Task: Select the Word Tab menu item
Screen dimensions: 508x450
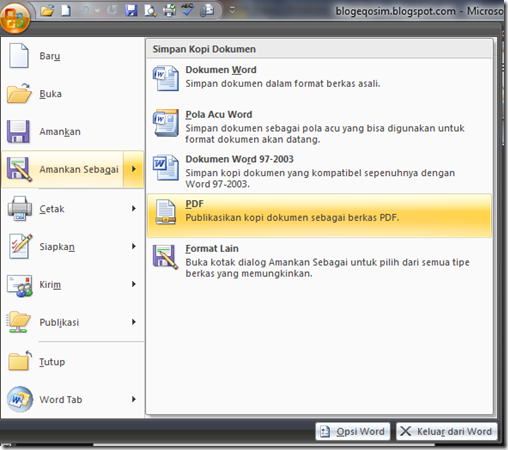Action: tap(72, 399)
